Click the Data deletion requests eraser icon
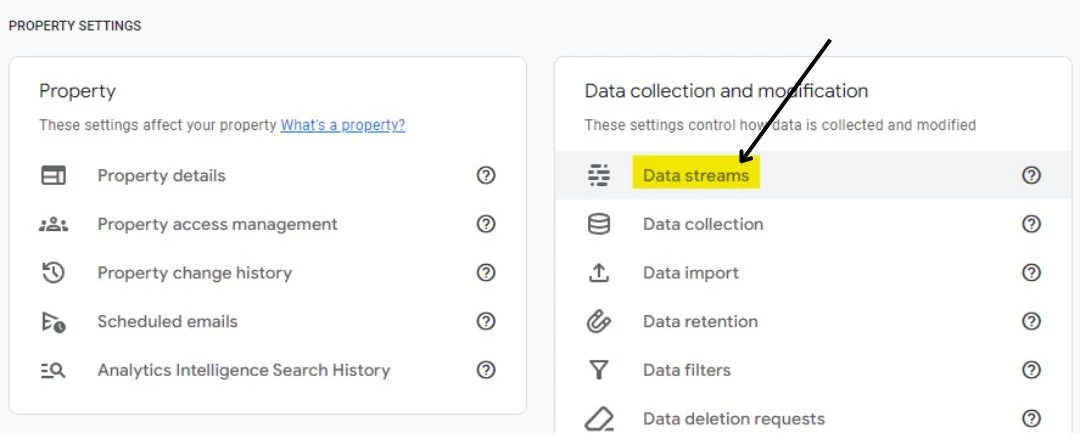Image resolution: width=1080 pixels, height=441 pixels. tap(599, 419)
